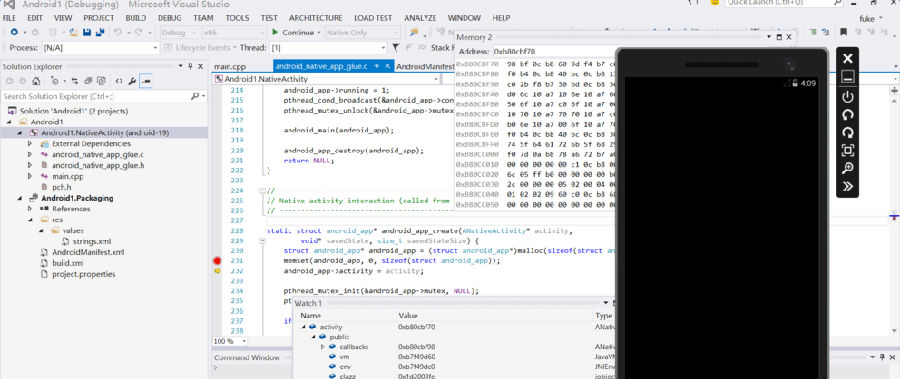Close the Memory 2 window

[789, 37]
